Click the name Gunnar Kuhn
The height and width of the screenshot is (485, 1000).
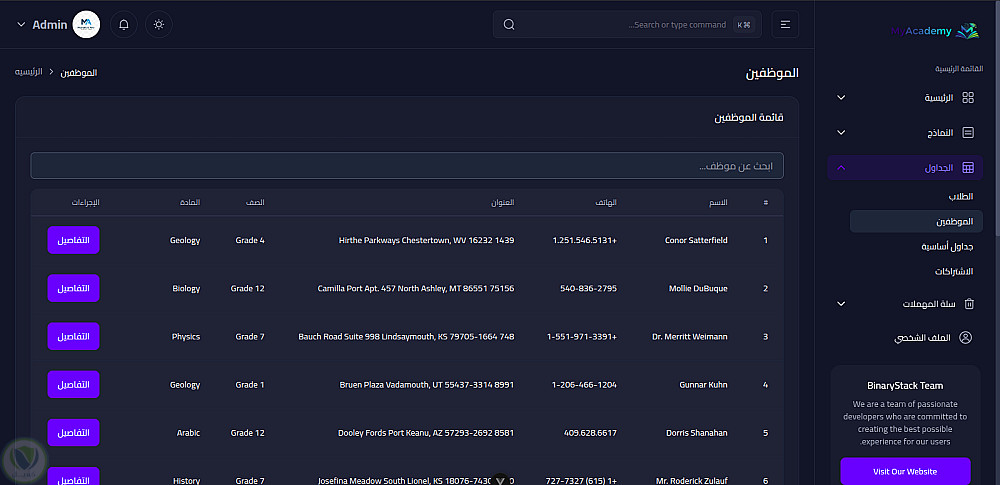(x=703, y=385)
